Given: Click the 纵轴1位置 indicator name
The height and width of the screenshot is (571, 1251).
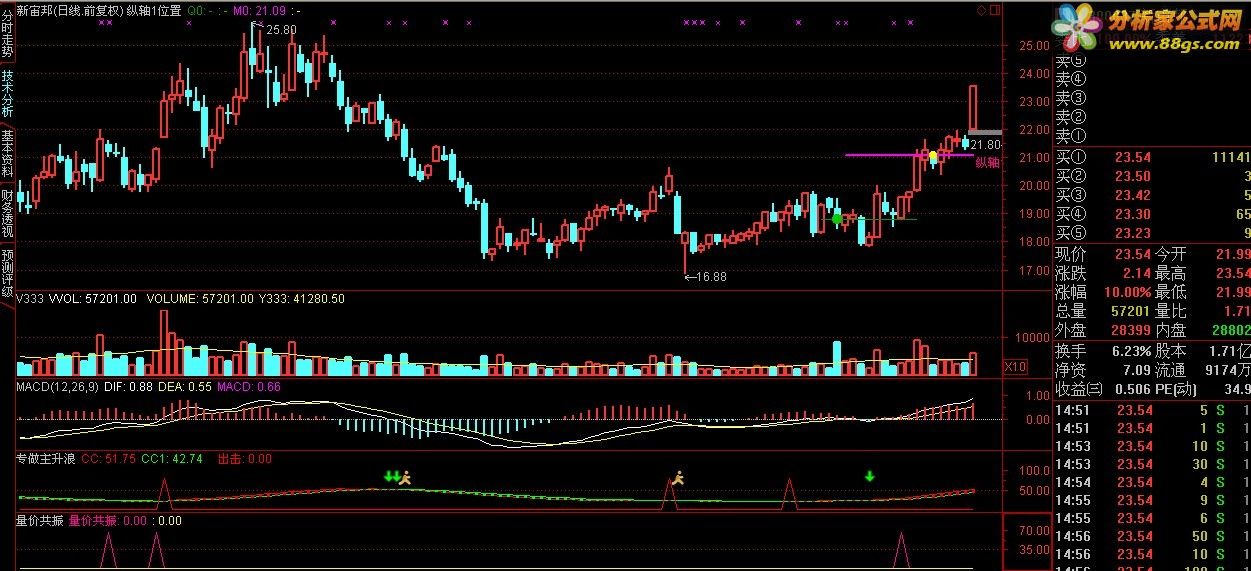Looking at the screenshot, I should (154, 11).
